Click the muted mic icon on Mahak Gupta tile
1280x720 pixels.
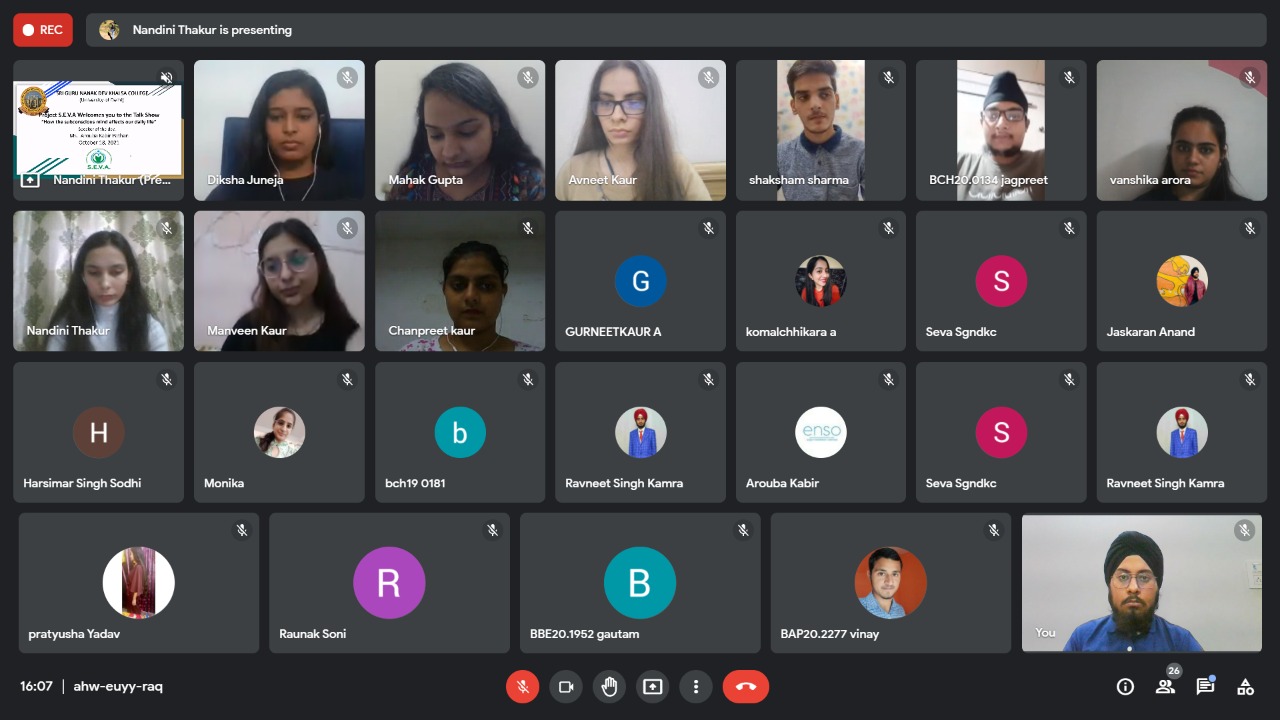coord(527,77)
